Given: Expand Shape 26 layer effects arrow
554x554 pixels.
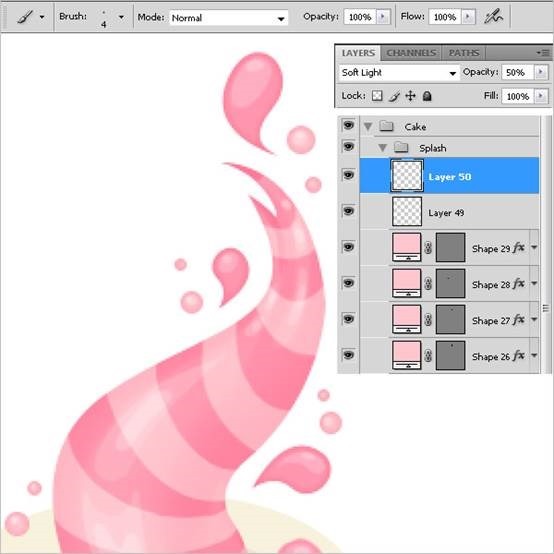Looking at the screenshot, I should (x=534, y=356).
